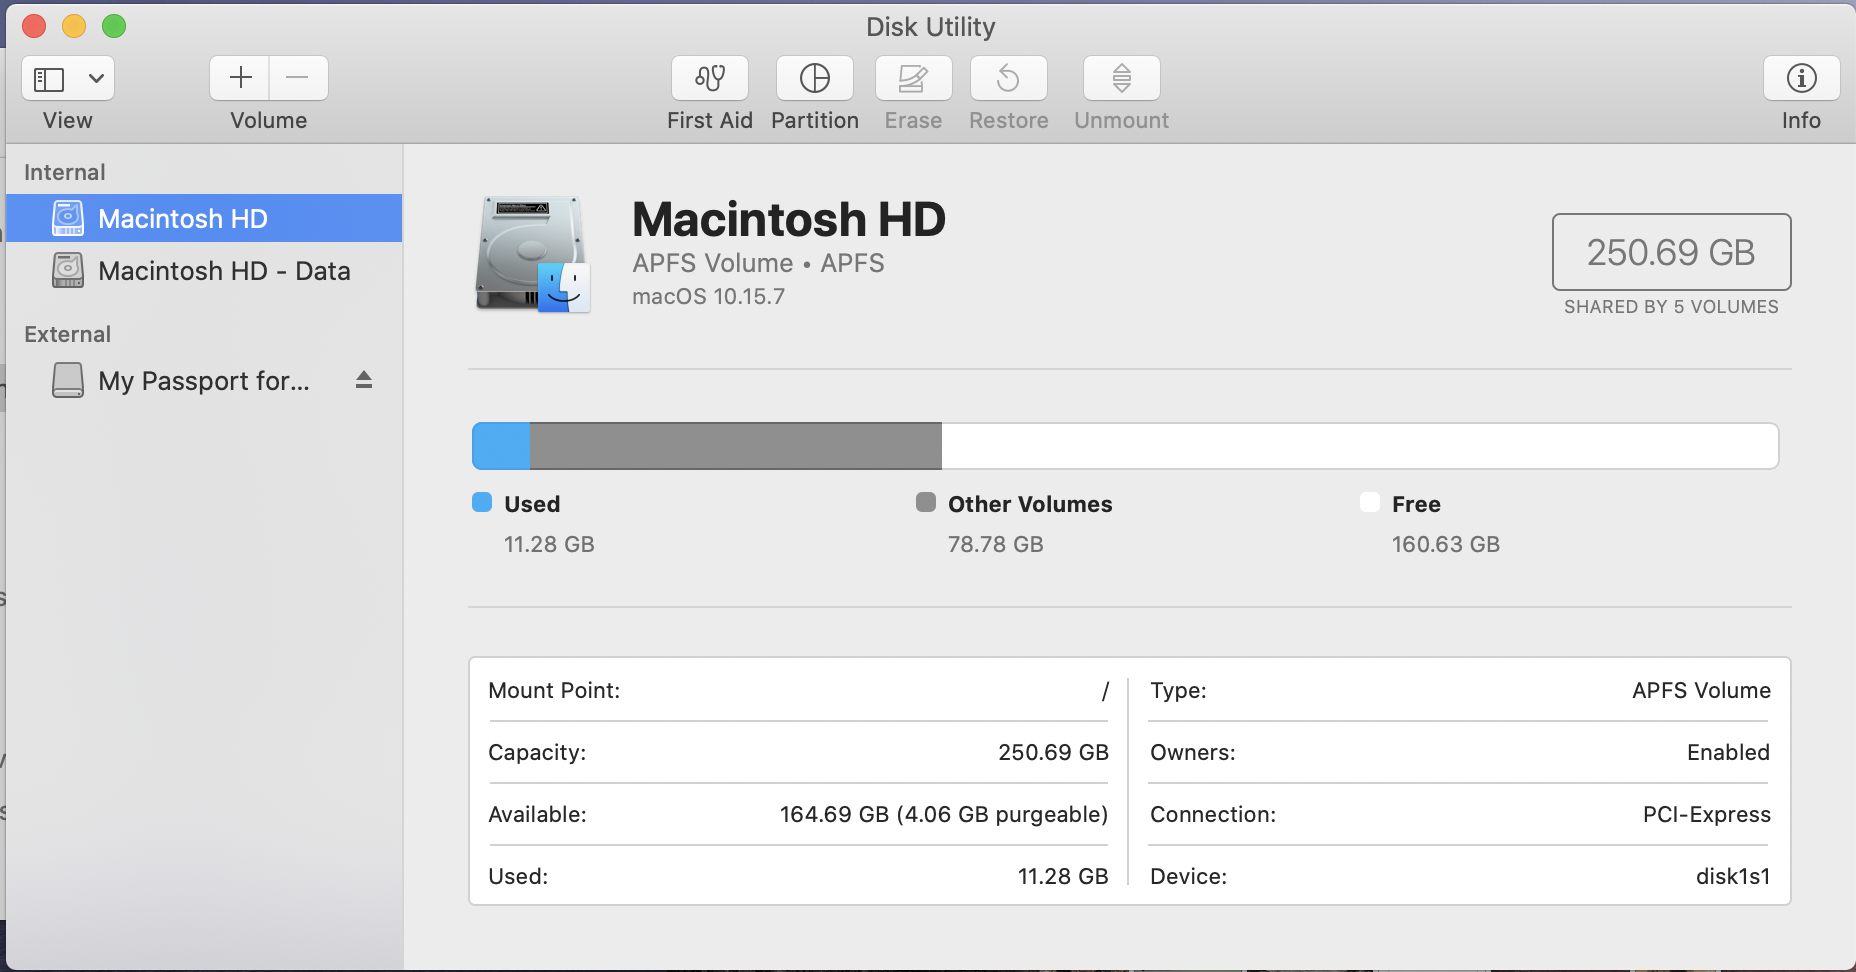The width and height of the screenshot is (1856, 972).
Task: Add a new APFS volume with plus
Action: coord(240,78)
